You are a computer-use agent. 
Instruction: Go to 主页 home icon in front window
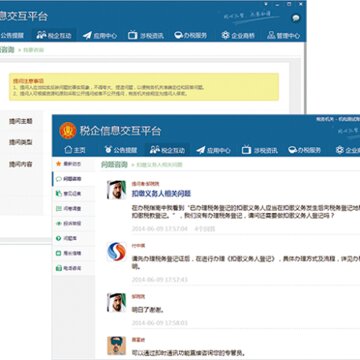coord(75,150)
